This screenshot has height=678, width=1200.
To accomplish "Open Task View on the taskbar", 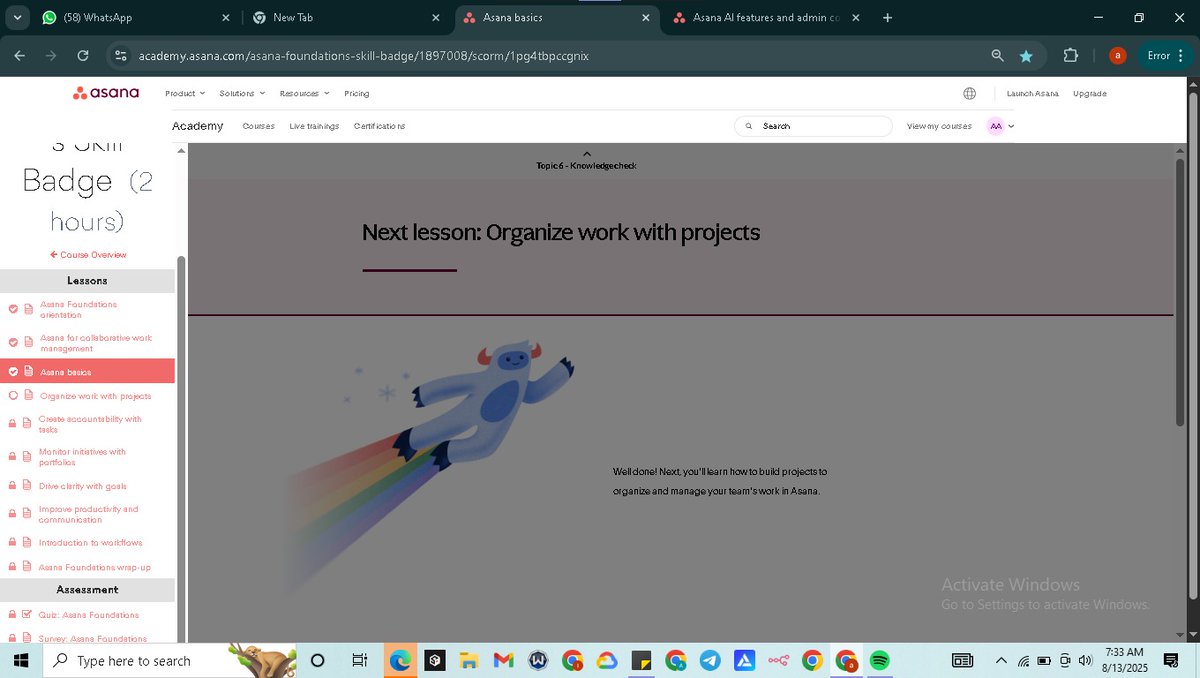I will pos(360,660).
